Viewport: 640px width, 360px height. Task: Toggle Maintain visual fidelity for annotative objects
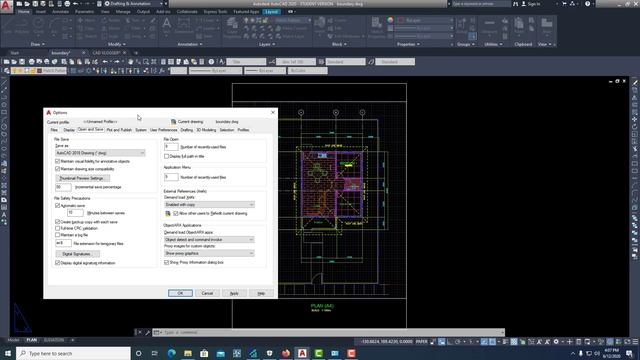coord(58,162)
